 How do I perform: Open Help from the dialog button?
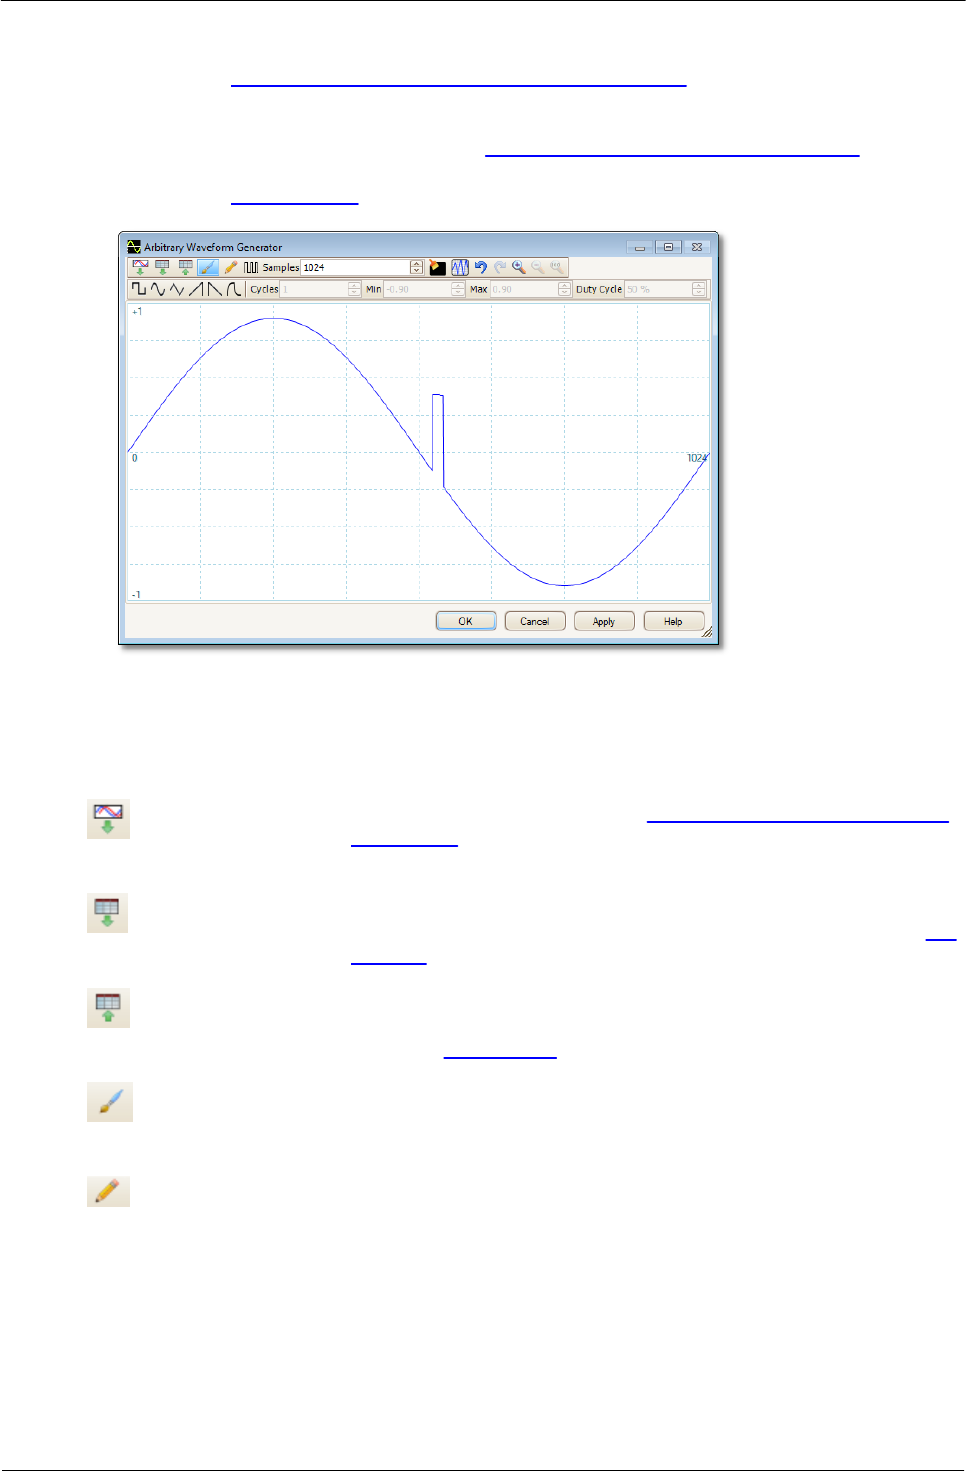[x=673, y=621]
